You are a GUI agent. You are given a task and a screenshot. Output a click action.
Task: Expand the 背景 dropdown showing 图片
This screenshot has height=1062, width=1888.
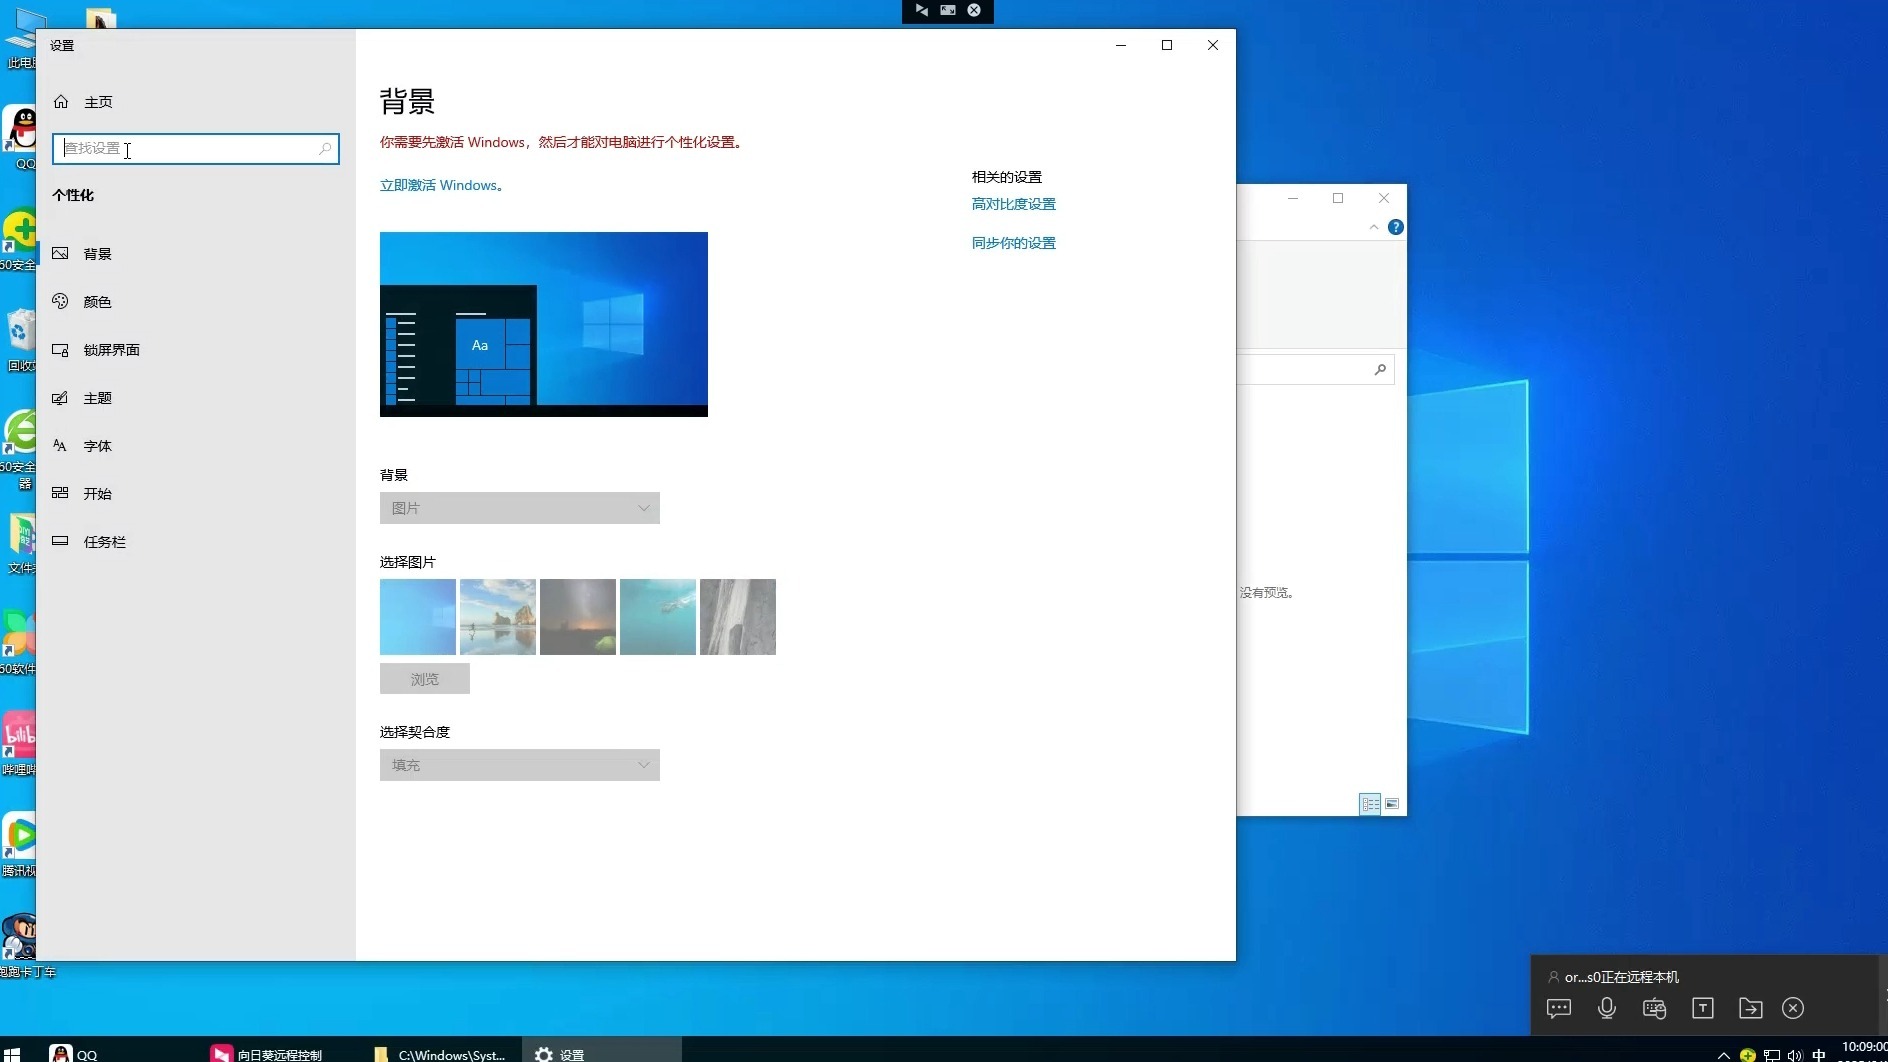pyautogui.click(x=520, y=508)
